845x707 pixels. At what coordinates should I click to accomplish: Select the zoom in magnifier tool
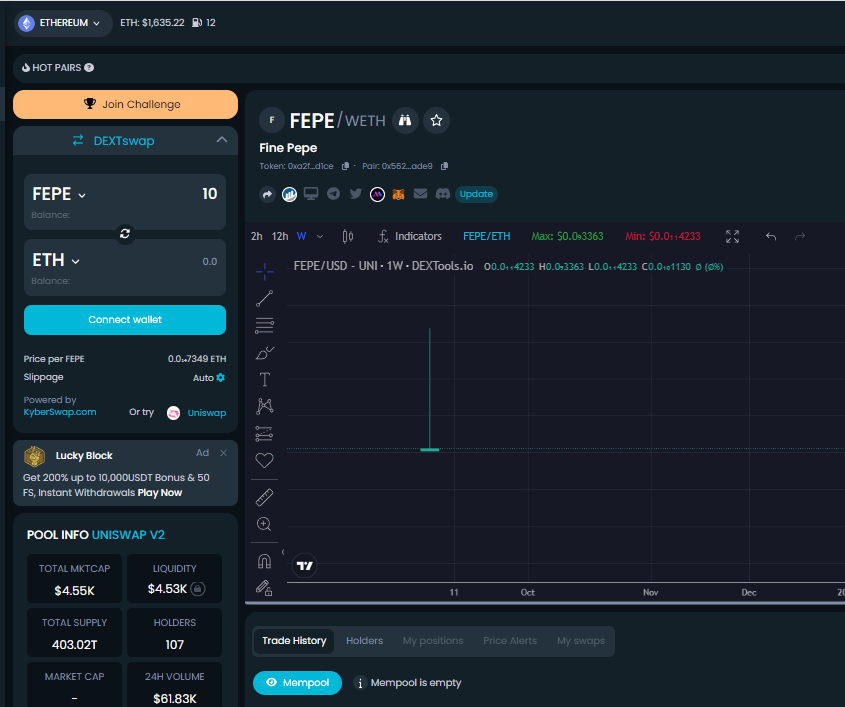[x=265, y=524]
